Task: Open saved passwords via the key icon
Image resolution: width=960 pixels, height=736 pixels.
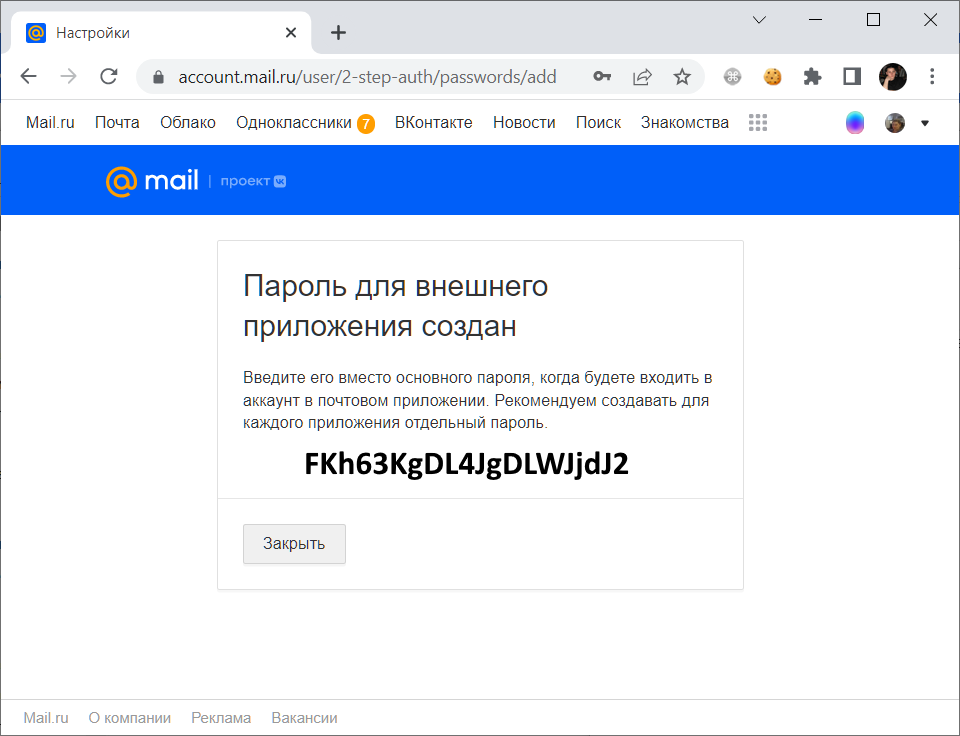Action: pyautogui.click(x=603, y=76)
